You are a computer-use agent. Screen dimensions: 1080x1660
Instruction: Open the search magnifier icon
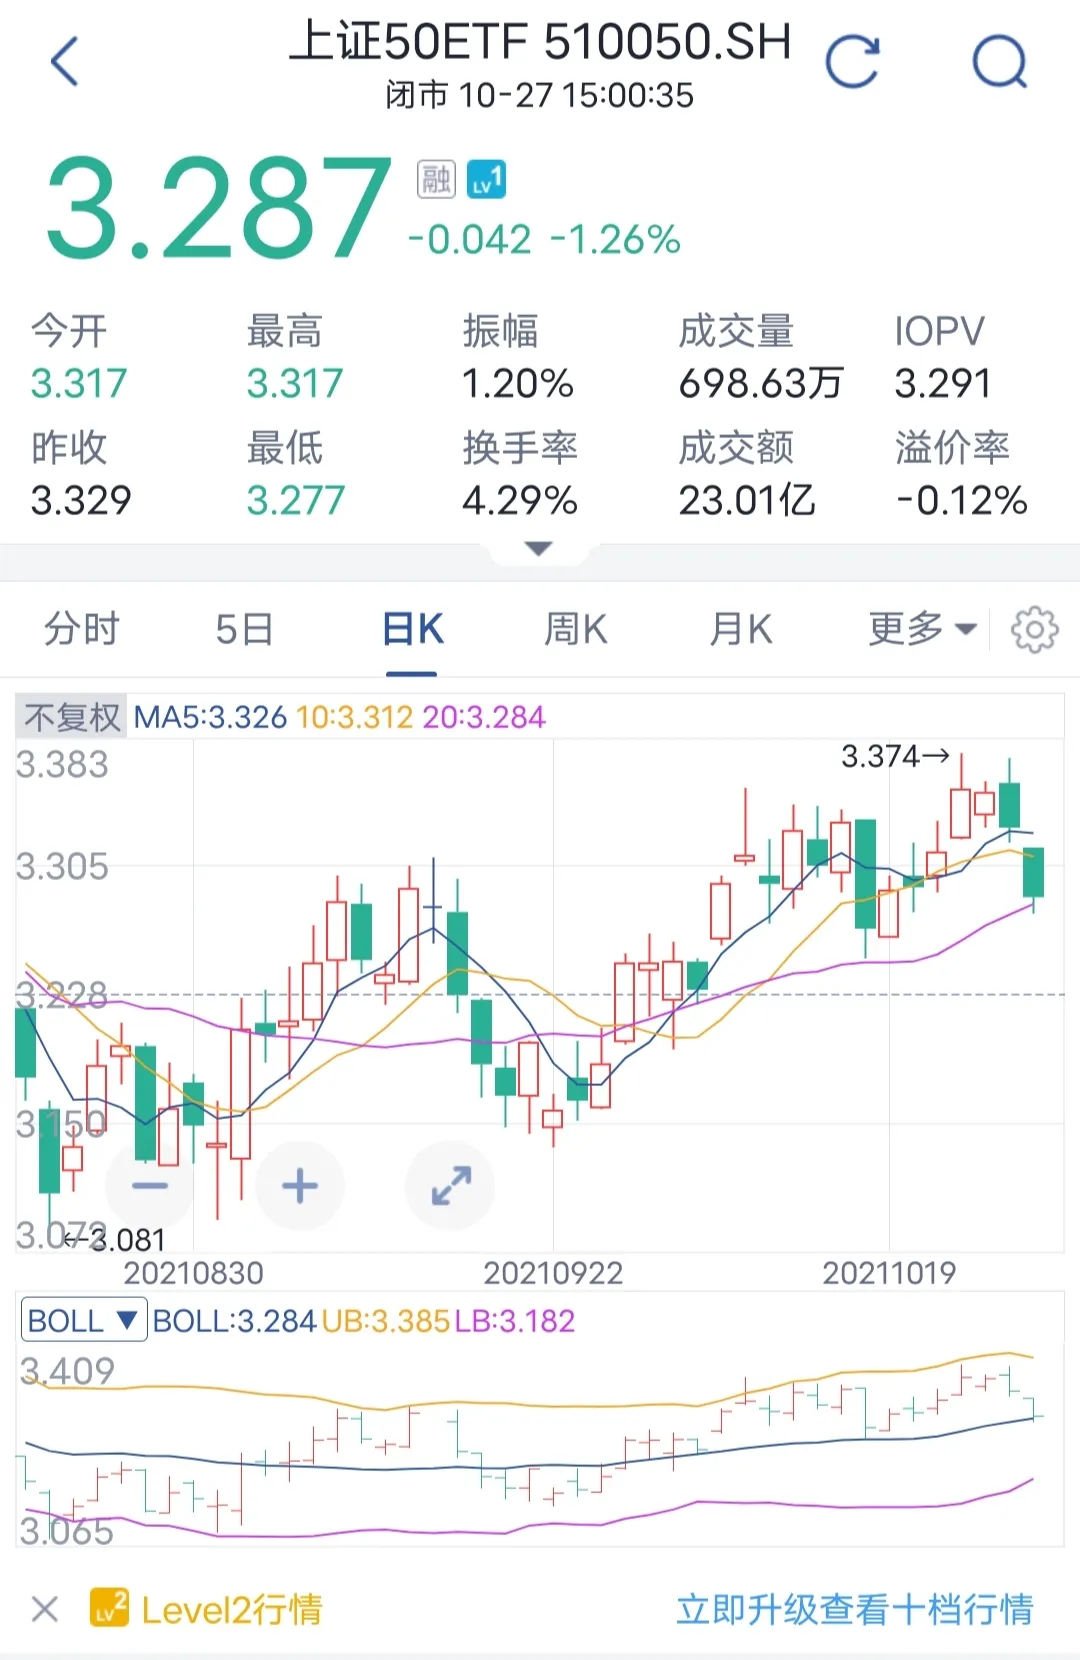1000,61
